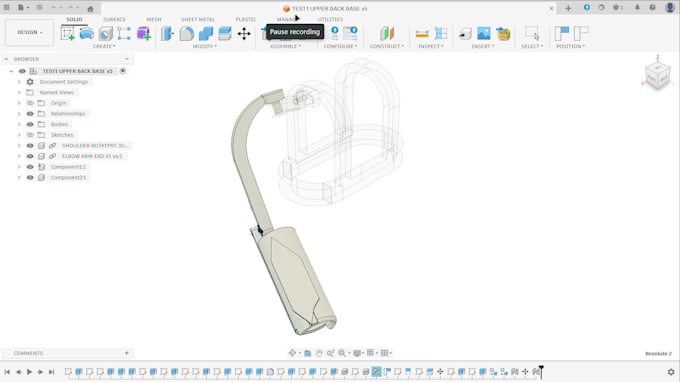The width and height of the screenshot is (680, 382).
Task: Switch to the PLASTIC tab
Action: pos(245,20)
